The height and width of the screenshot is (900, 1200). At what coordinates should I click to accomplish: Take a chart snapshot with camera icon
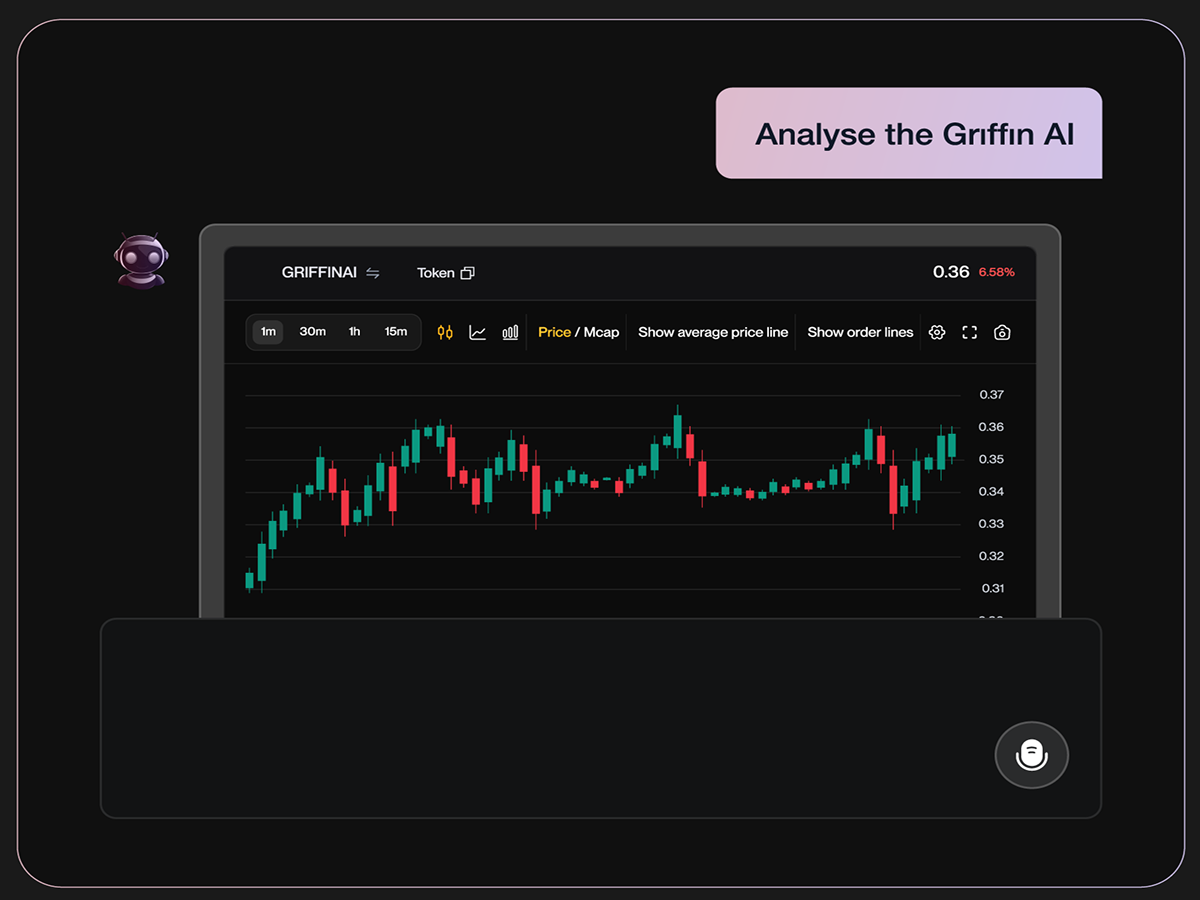coord(1002,332)
